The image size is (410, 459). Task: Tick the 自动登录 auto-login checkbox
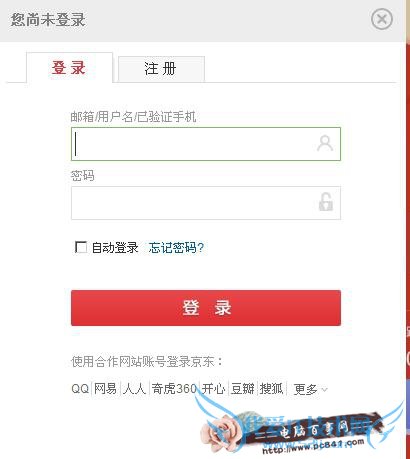pyautogui.click(x=81, y=247)
